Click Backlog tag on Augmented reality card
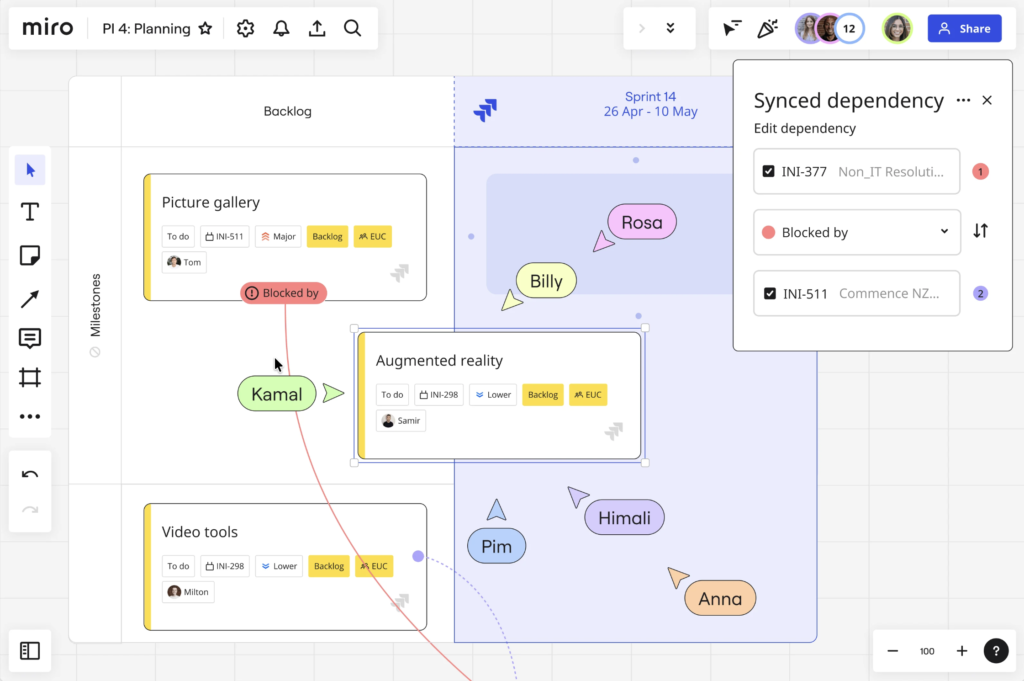Viewport: 1024px width, 681px height. pyautogui.click(x=543, y=394)
